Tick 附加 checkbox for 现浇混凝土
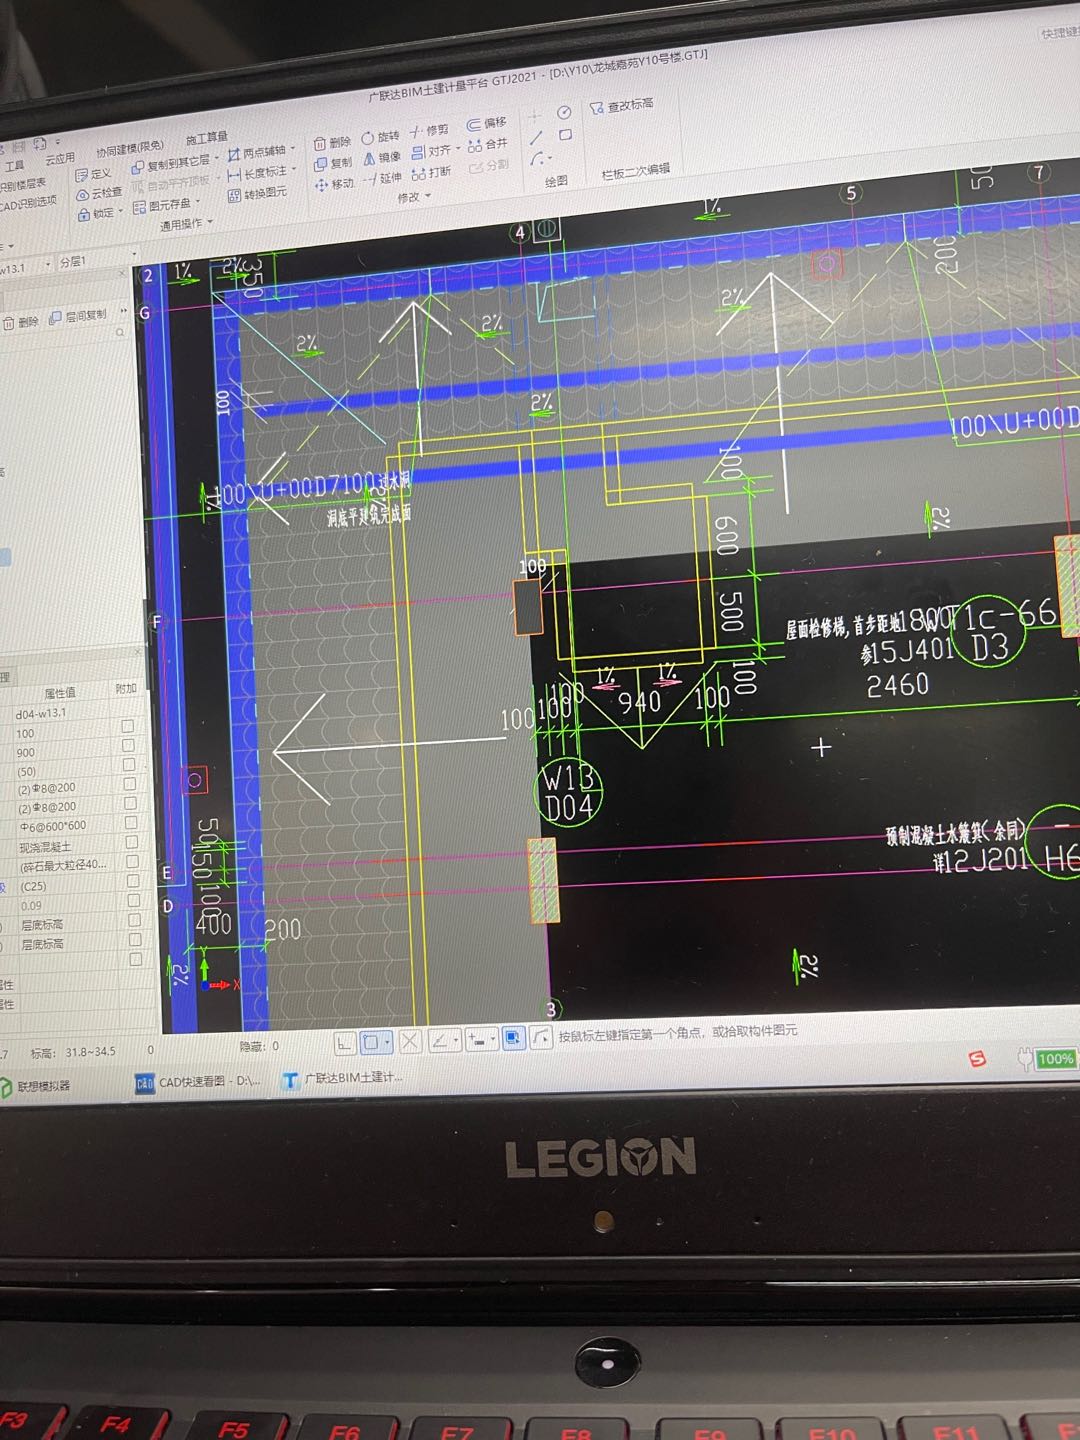Image resolution: width=1080 pixels, height=1440 pixels. (x=132, y=842)
